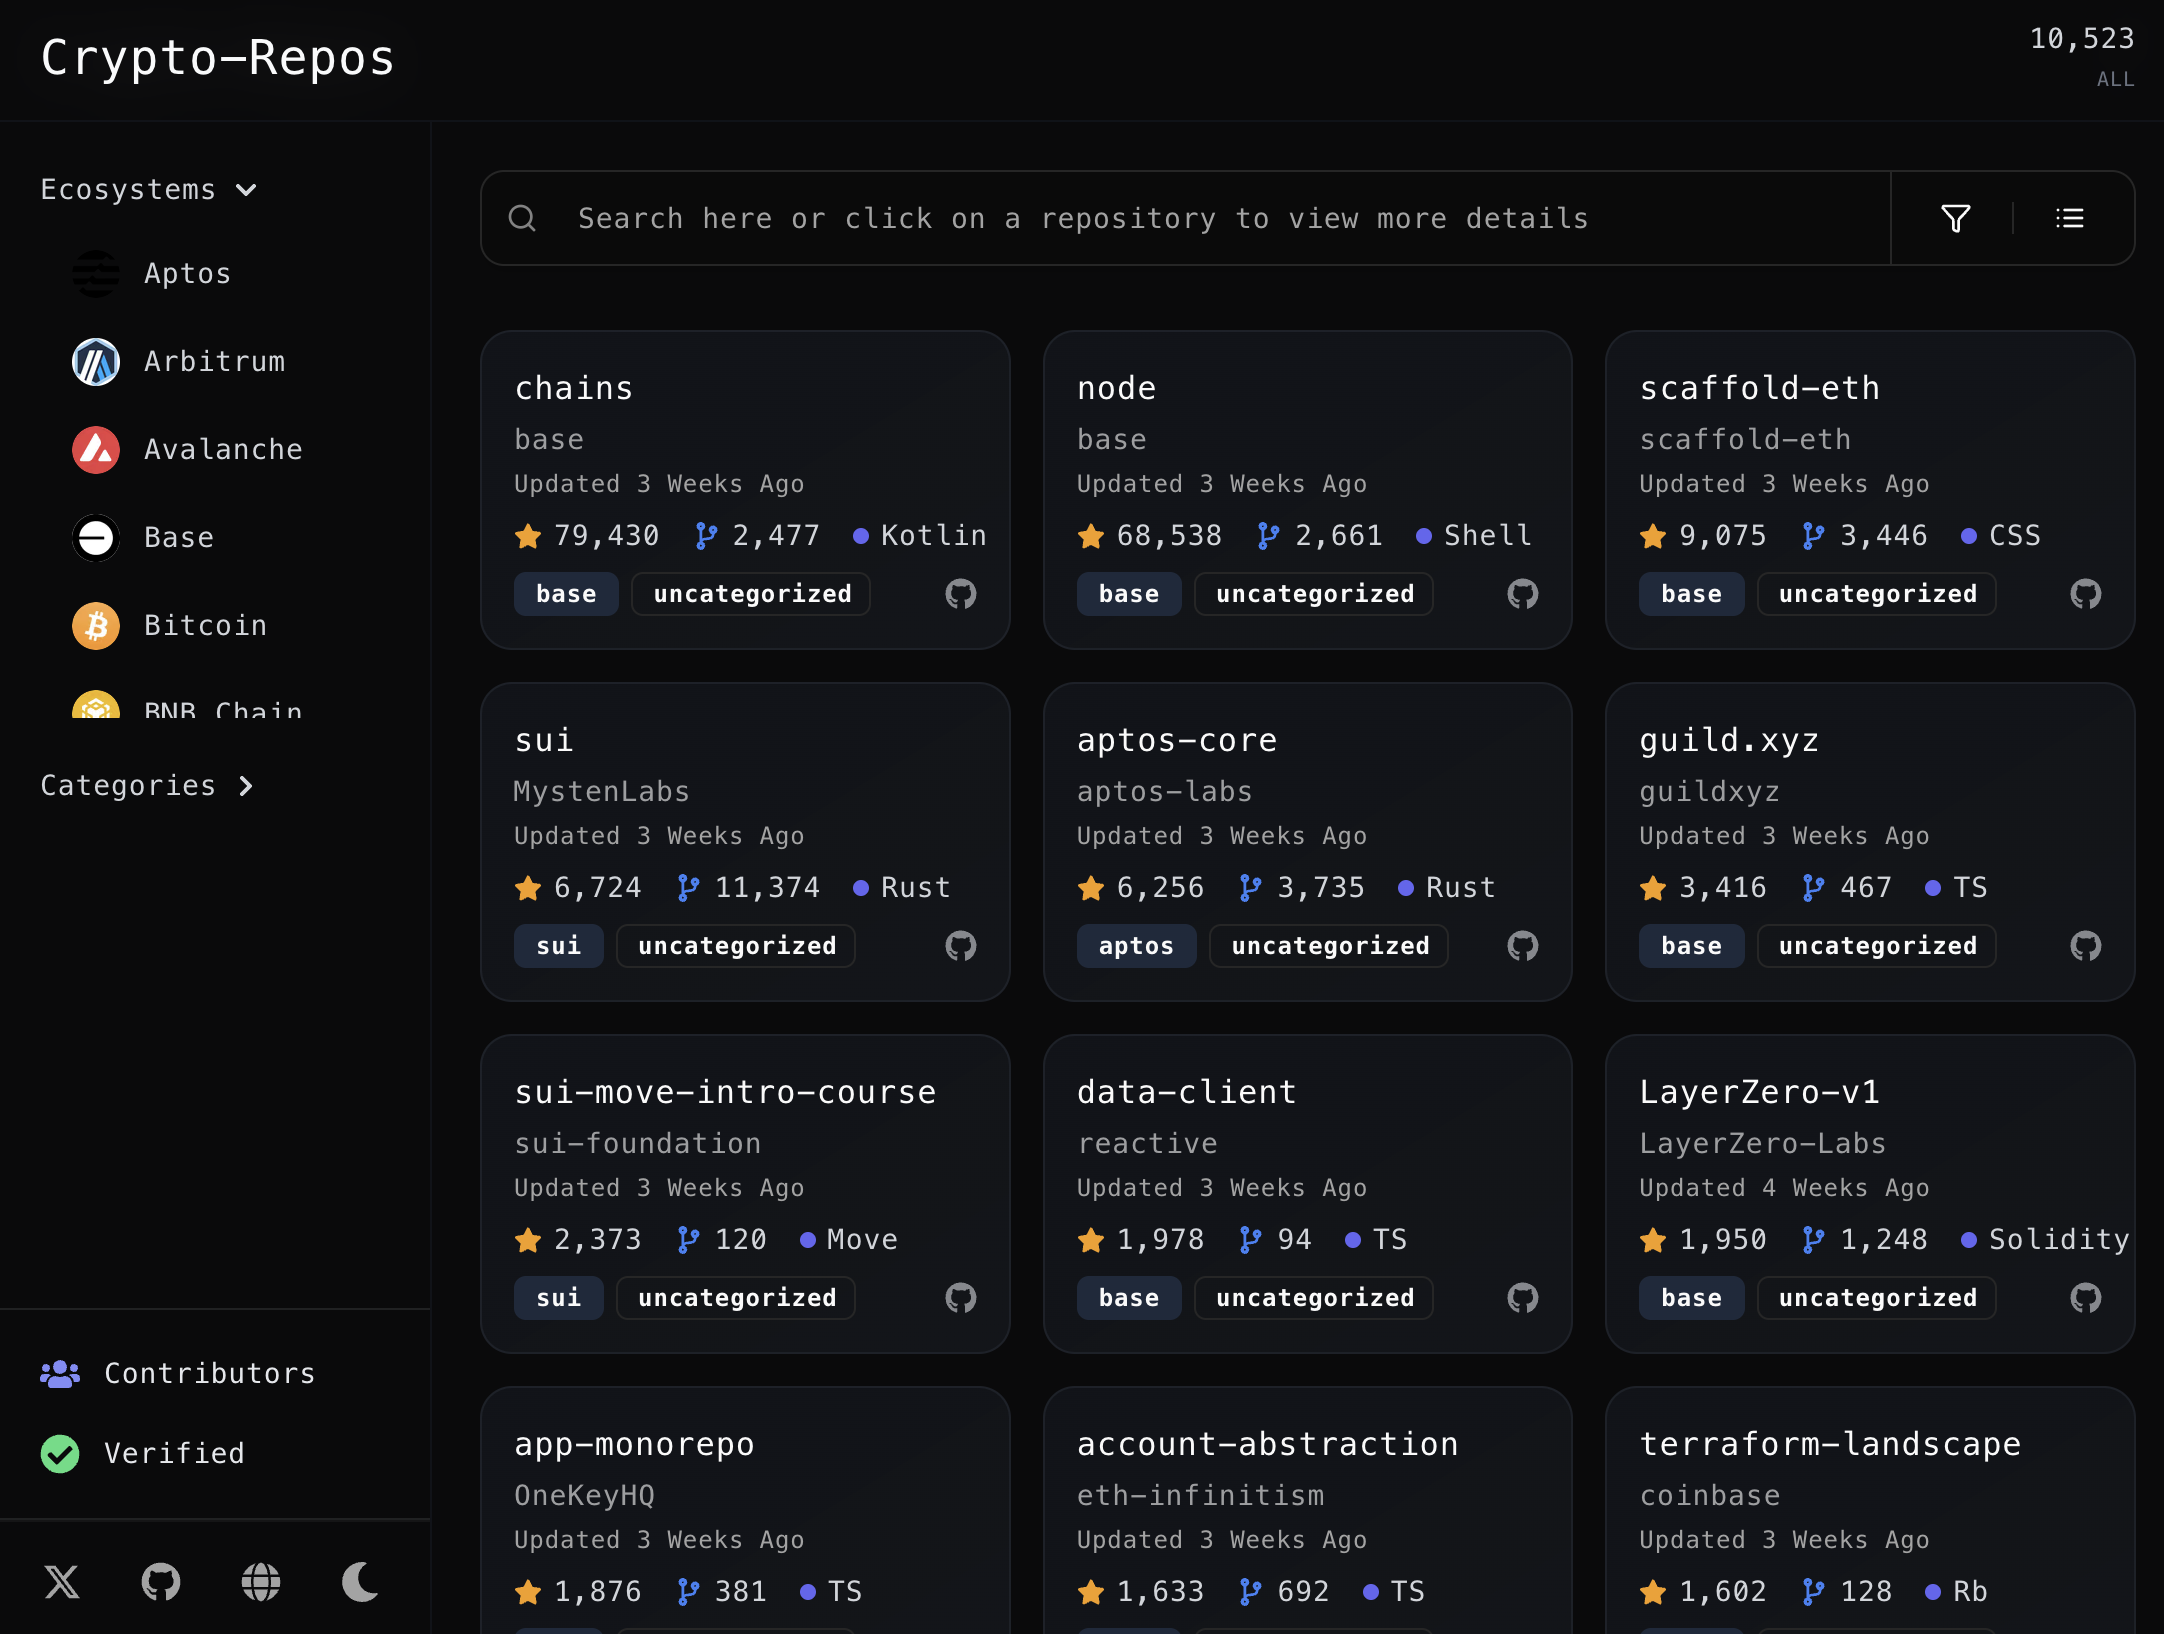
Task: Click the base tag on chains card
Action: pos(566,594)
